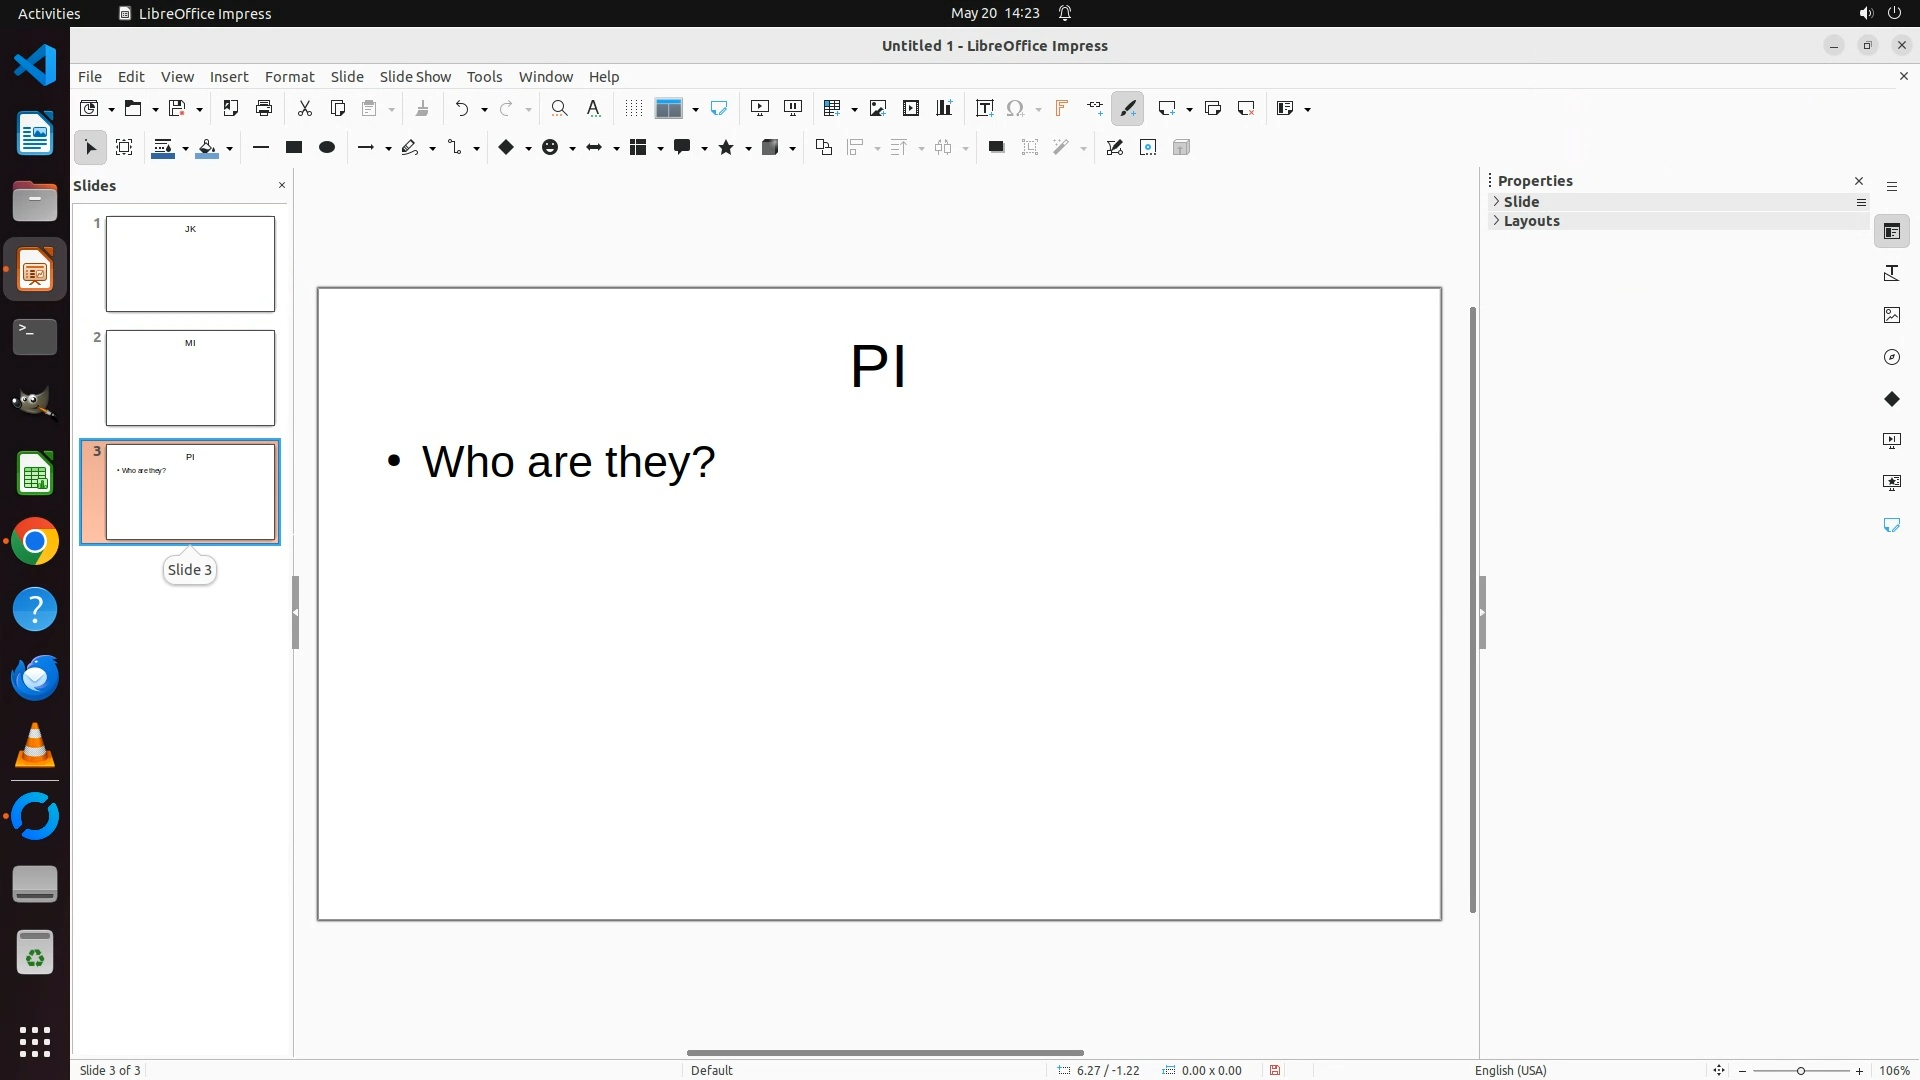This screenshot has width=1920, height=1080.
Task: Expand the Slide section in Properties
Action: [x=1521, y=202]
